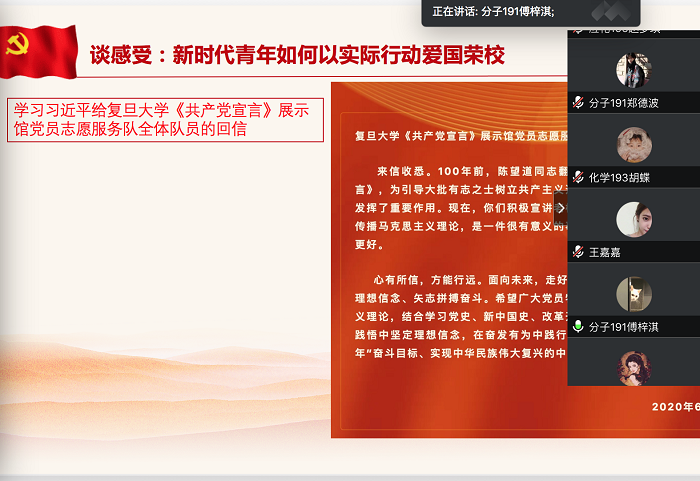Image resolution: width=700 pixels, height=481 pixels.
Task: Click the 正在讲话 speaking indicator text
Action: click(493, 12)
